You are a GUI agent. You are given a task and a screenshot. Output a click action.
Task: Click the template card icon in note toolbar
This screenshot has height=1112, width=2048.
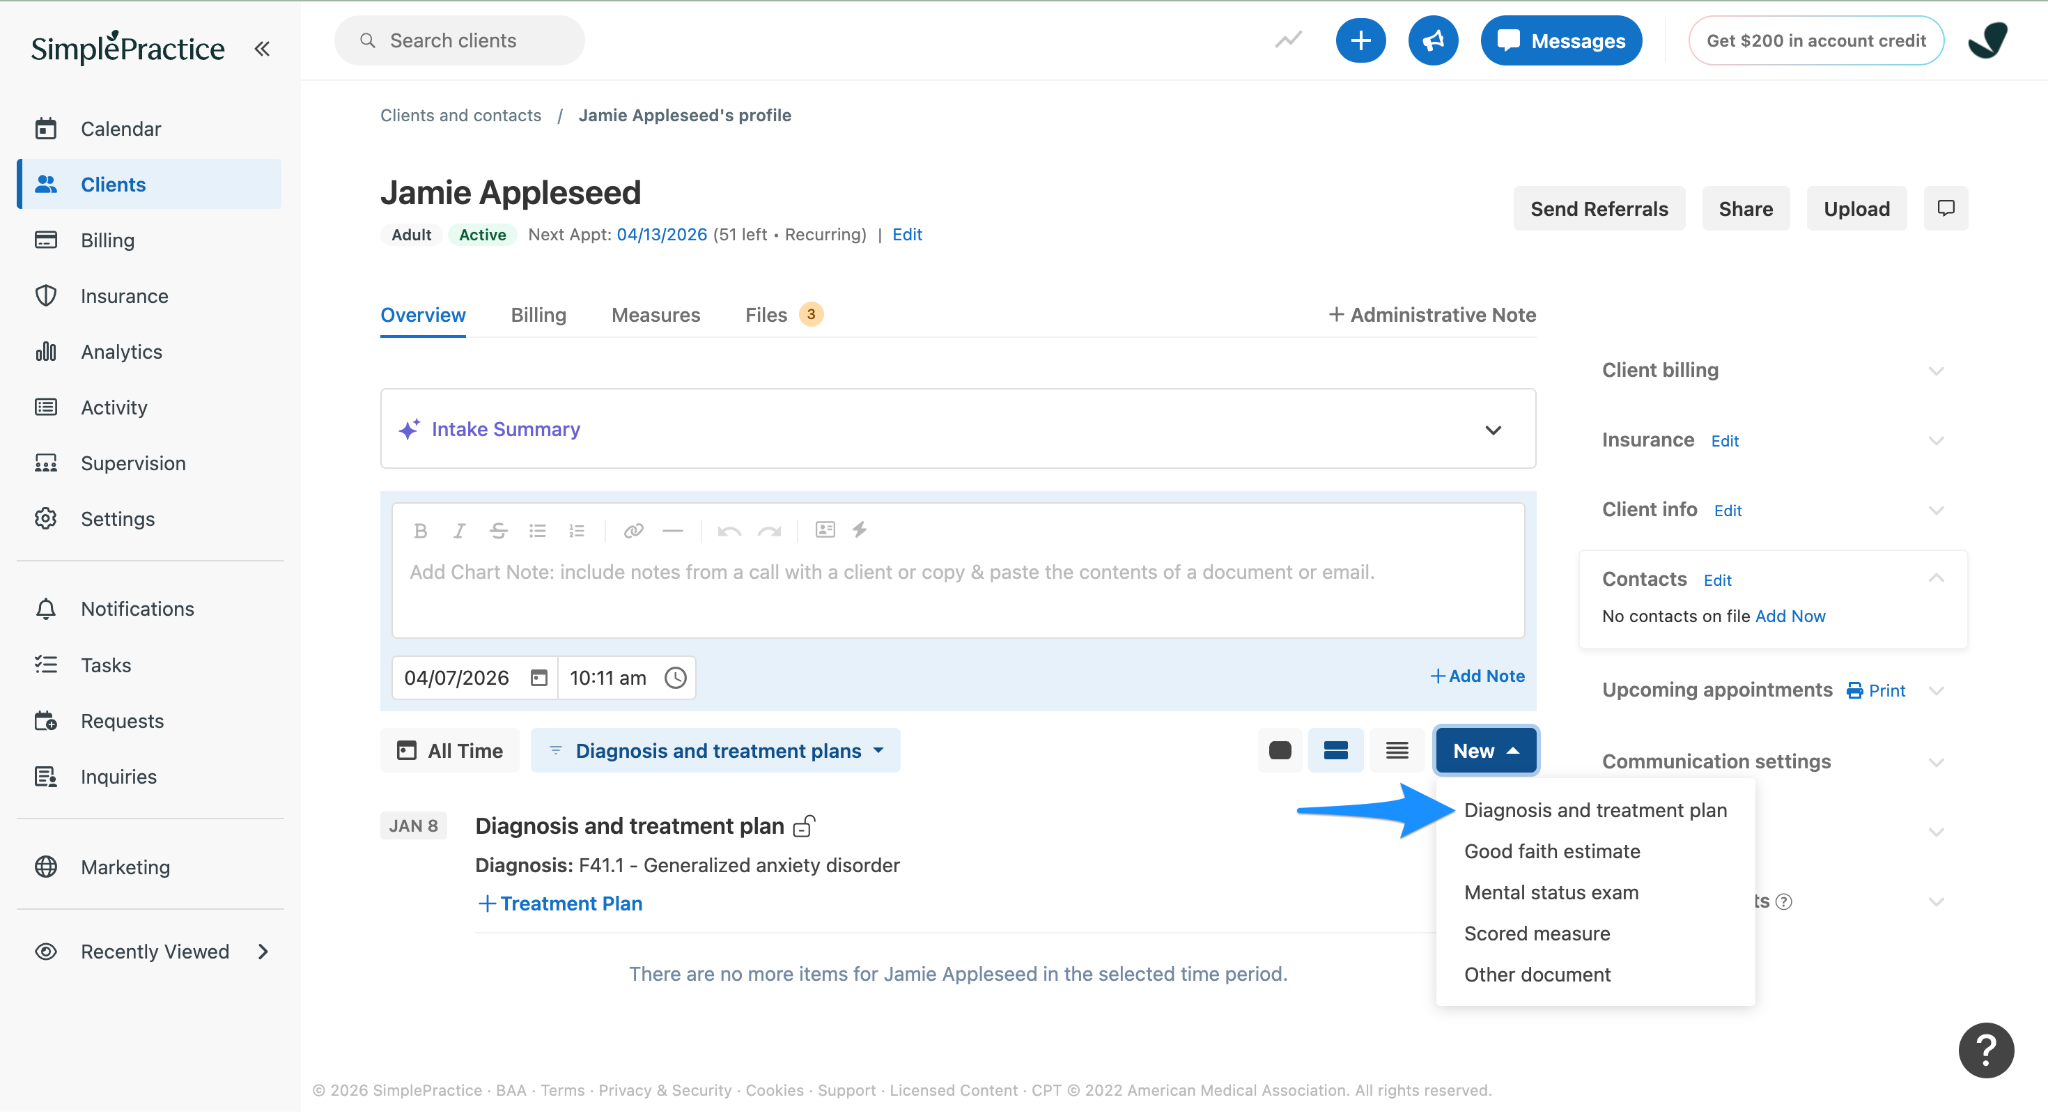pyautogui.click(x=825, y=530)
